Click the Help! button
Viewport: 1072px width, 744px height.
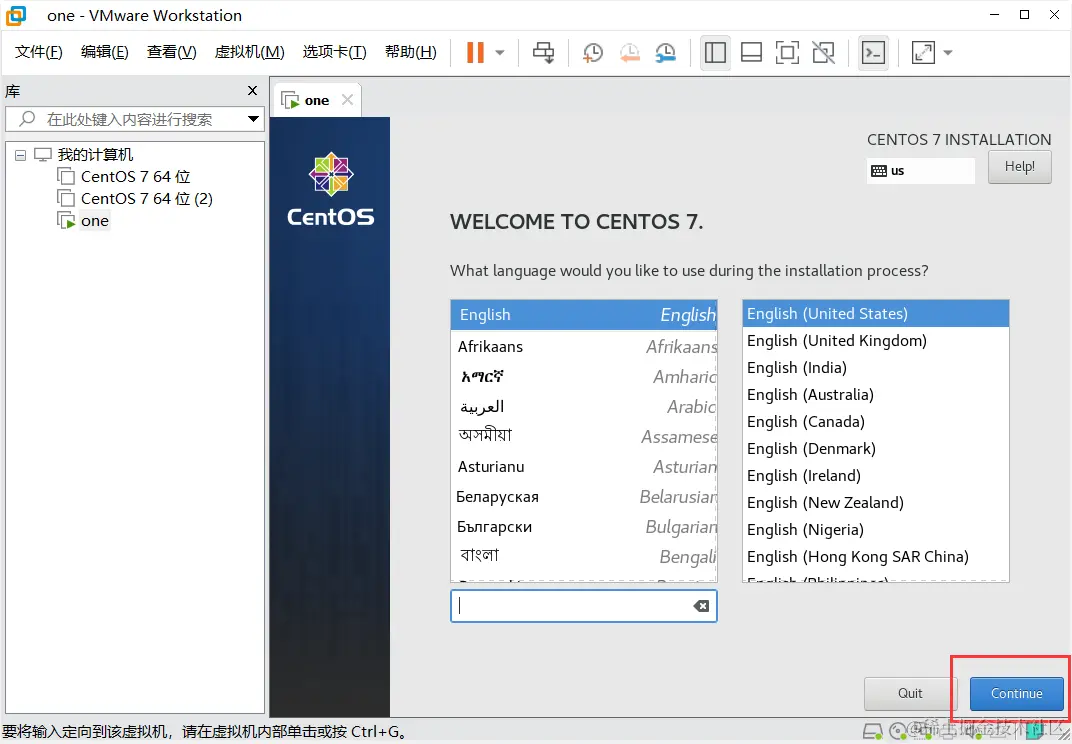(1019, 166)
